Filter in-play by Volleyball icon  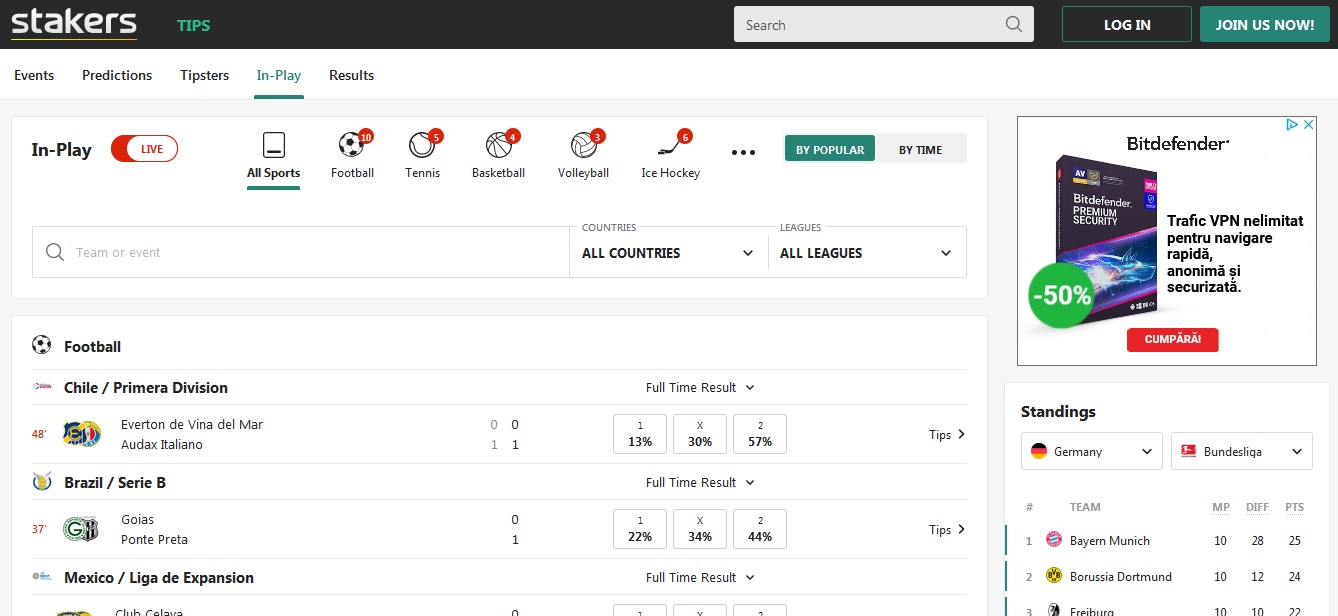[583, 145]
